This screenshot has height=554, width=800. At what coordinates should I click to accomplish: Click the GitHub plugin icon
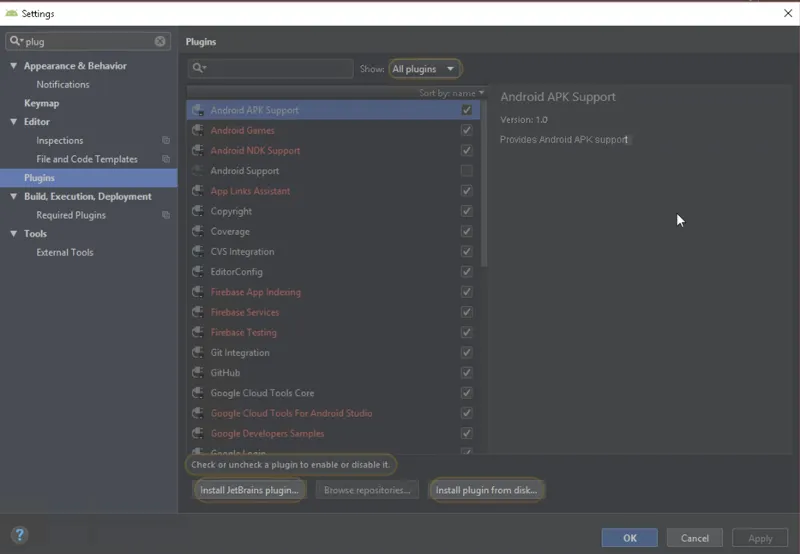(198, 372)
